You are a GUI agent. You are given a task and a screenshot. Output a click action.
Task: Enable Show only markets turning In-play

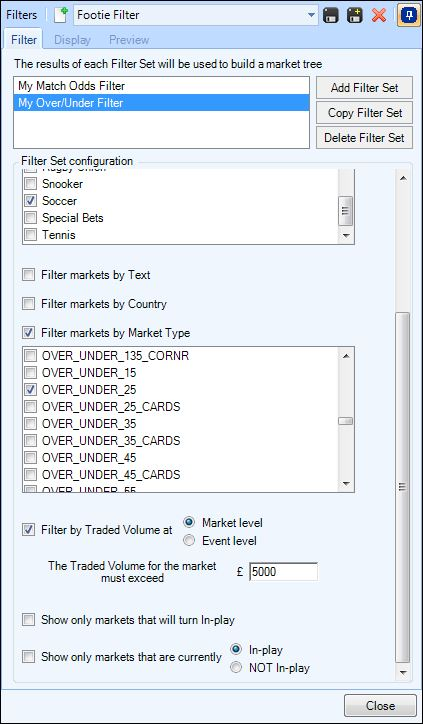pos(29,620)
